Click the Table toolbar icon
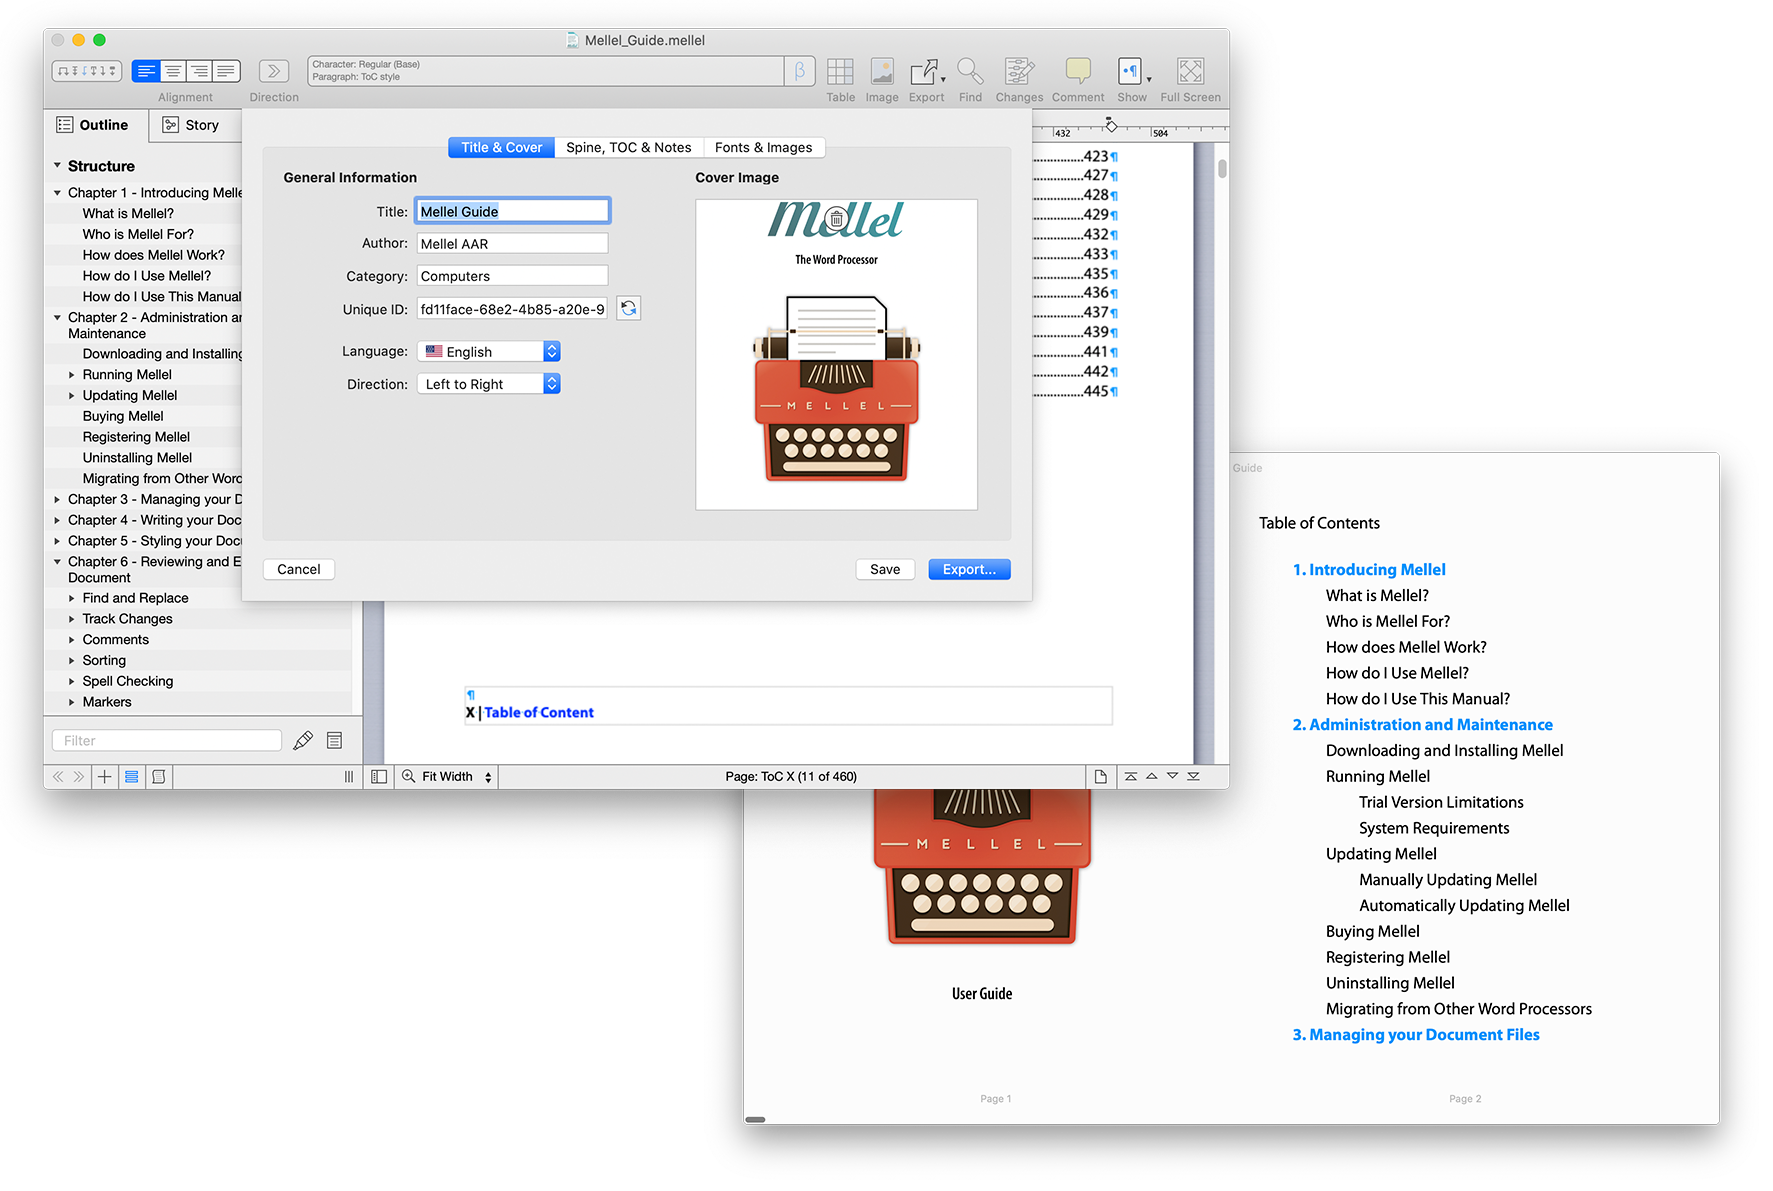 pos(840,72)
